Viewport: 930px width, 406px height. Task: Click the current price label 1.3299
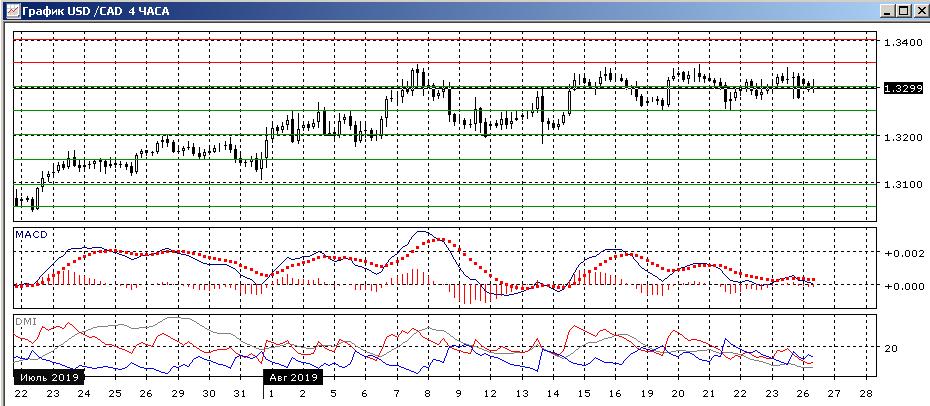901,88
